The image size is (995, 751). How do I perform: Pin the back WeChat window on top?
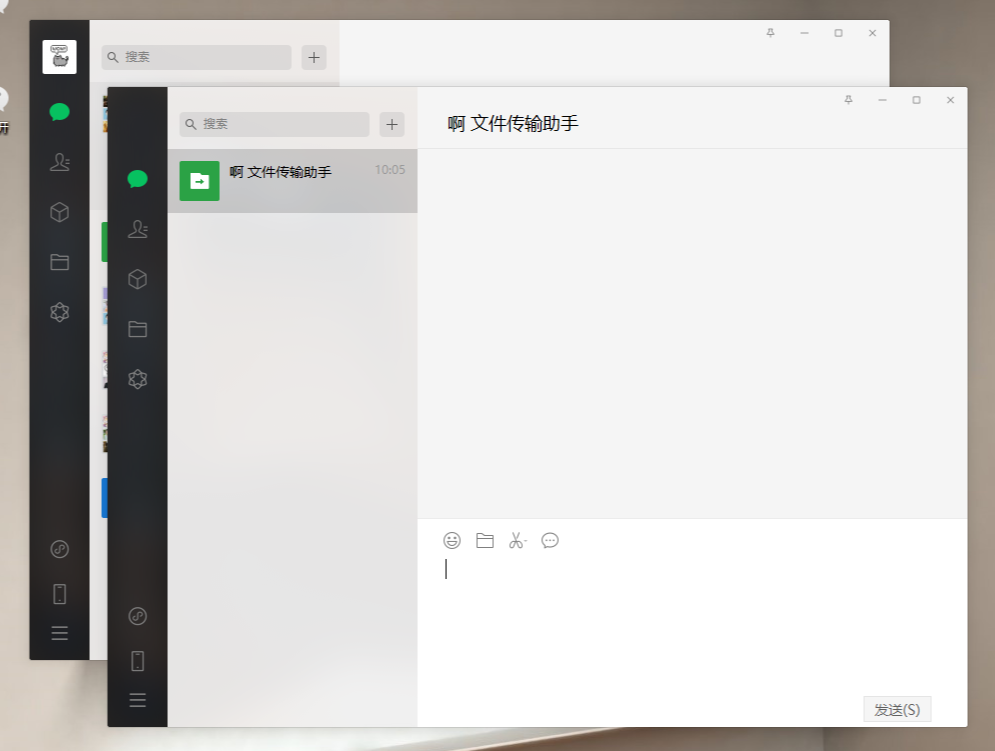[770, 32]
